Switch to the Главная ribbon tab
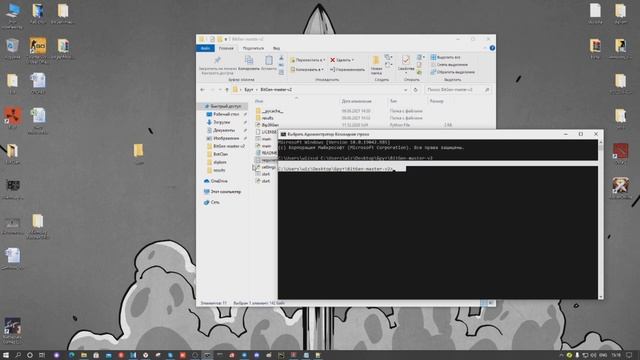The height and width of the screenshot is (360, 640). pyautogui.click(x=226, y=48)
